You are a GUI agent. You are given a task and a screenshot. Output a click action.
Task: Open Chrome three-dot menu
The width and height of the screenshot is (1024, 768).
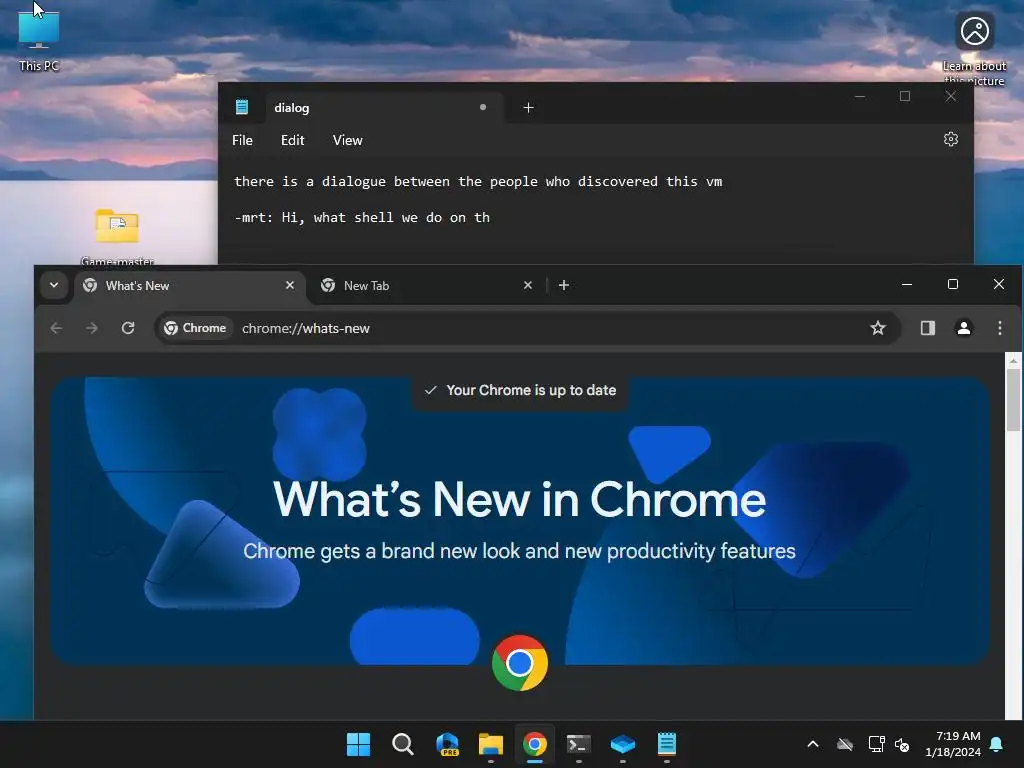(1000, 328)
